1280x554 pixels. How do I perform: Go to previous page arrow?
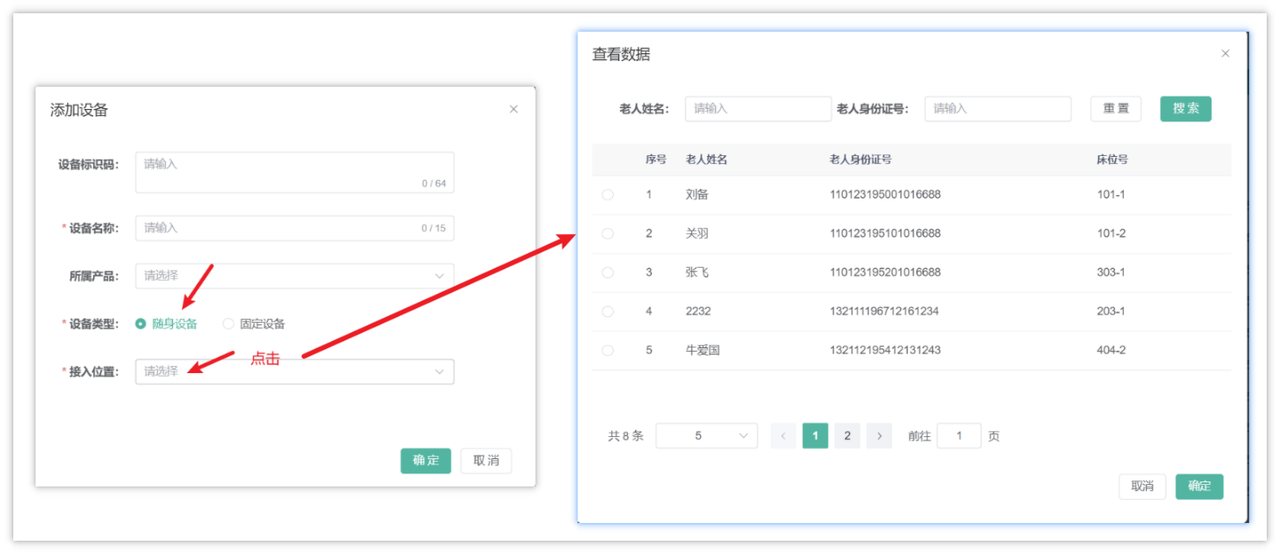tap(783, 436)
